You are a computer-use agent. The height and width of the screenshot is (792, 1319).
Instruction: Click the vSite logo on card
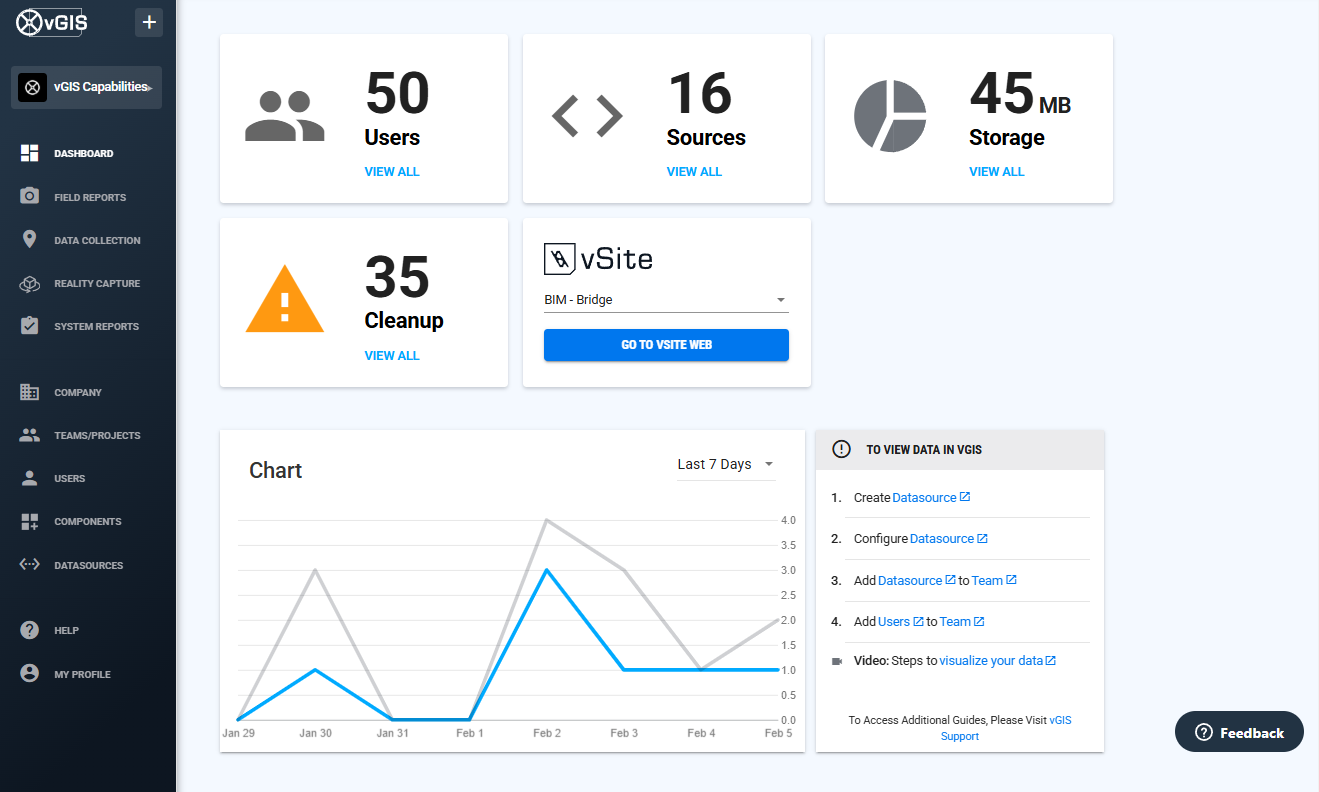coord(598,260)
